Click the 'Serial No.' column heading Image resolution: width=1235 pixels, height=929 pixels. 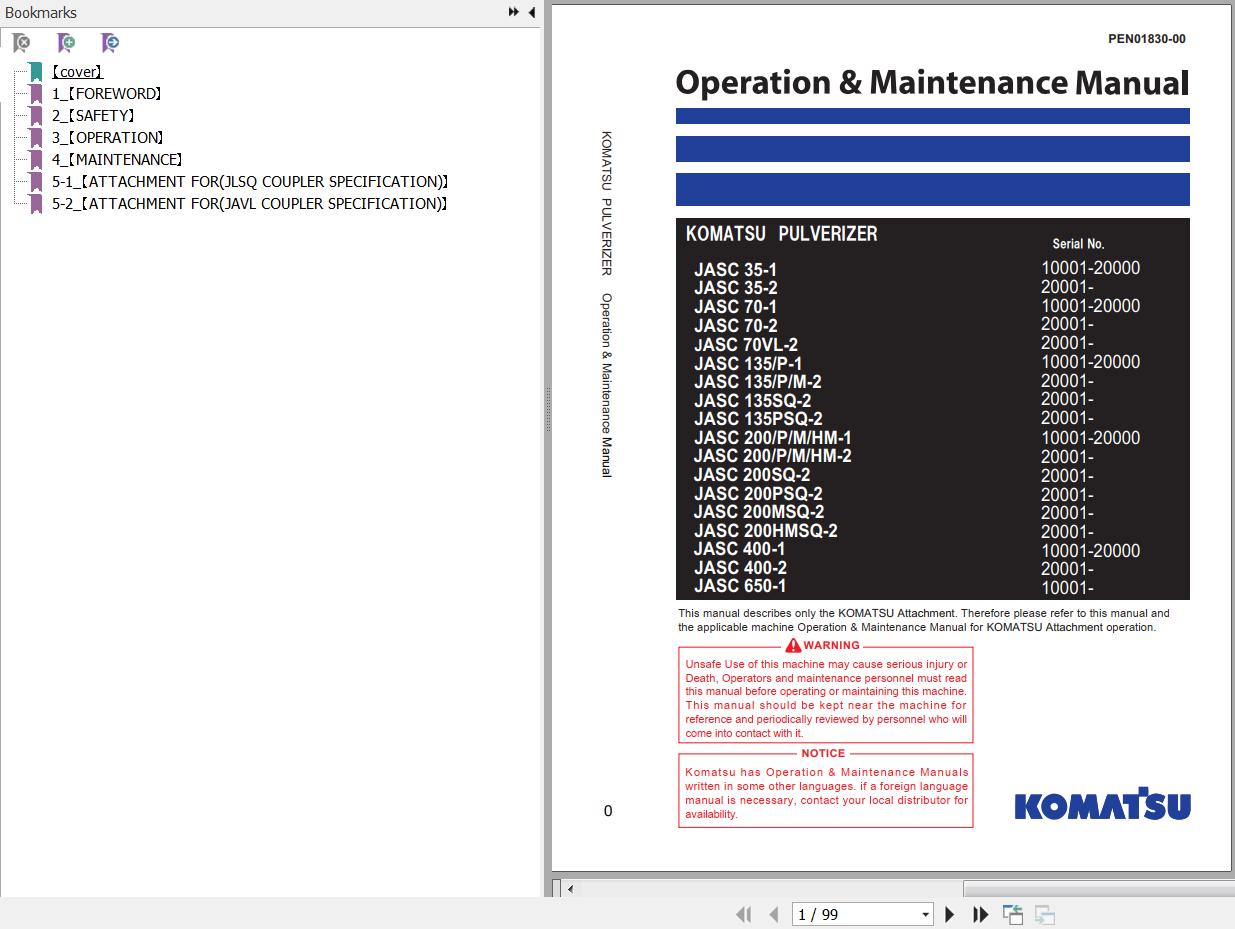[x=1078, y=244]
